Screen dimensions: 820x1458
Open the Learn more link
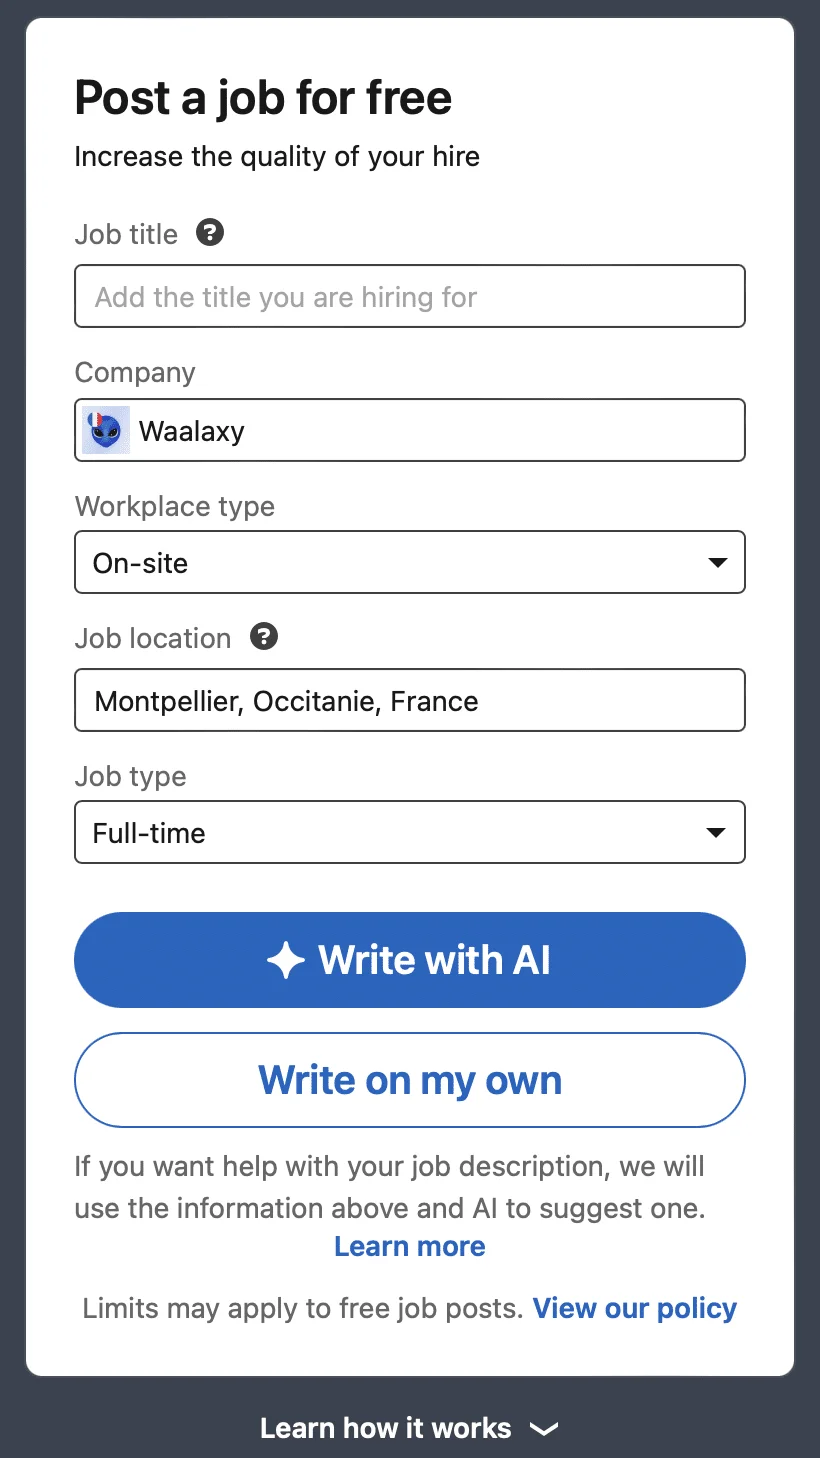coord(410,1246)
